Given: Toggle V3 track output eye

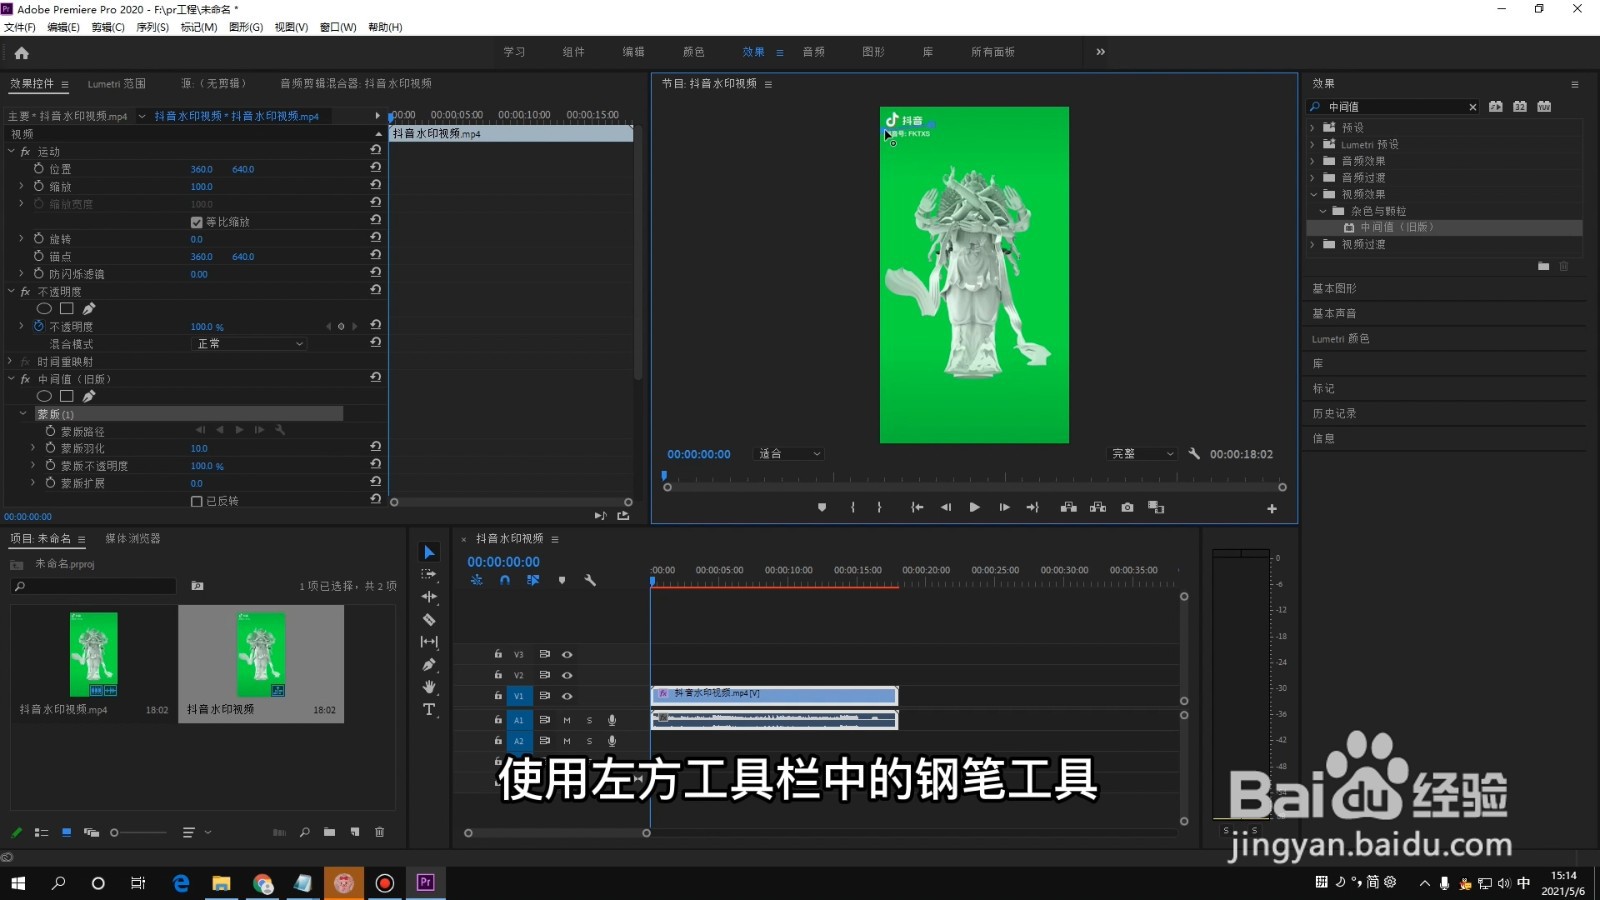Looking at the screenshot, I should coord(567,654).
